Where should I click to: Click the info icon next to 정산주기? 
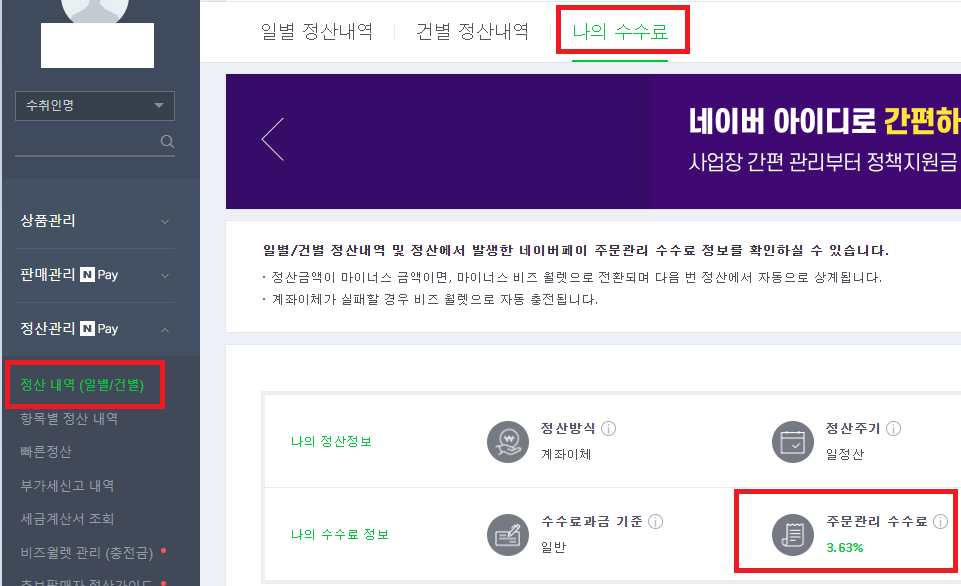coord(893,428)
